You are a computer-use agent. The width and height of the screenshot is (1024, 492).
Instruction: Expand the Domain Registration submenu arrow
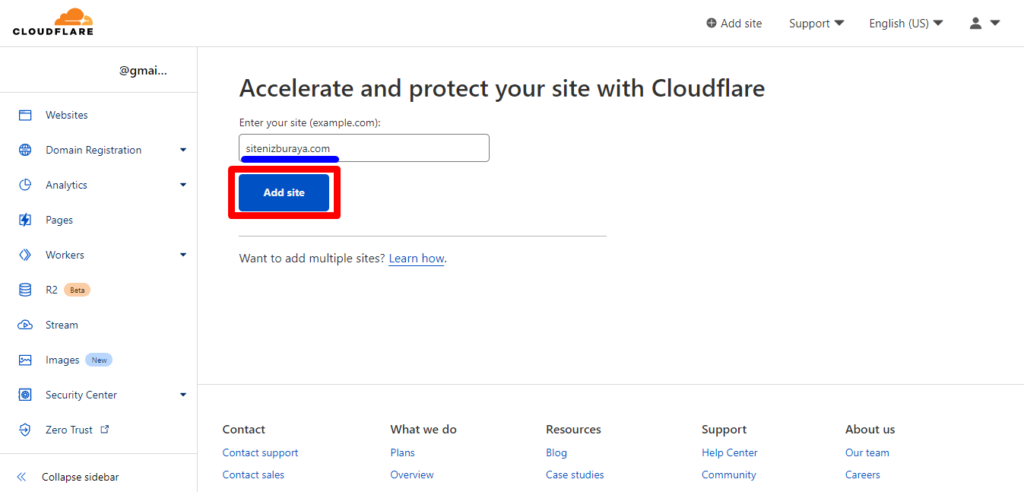[183, 150]
